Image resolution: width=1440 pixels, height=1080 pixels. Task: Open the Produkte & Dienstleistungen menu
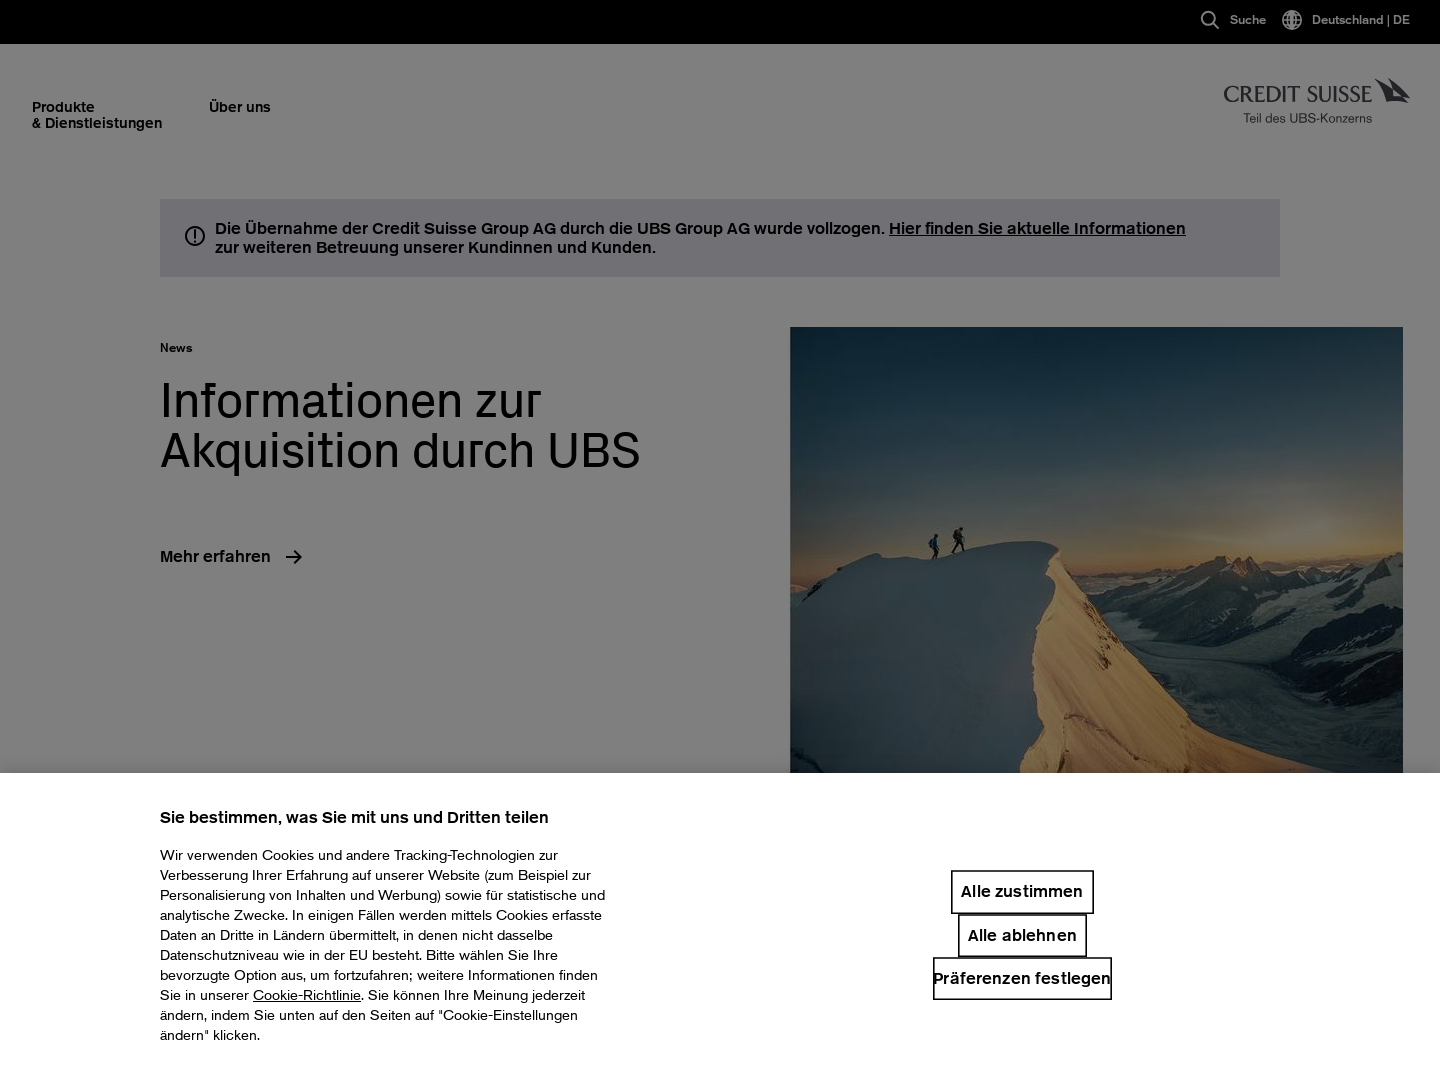97,115
